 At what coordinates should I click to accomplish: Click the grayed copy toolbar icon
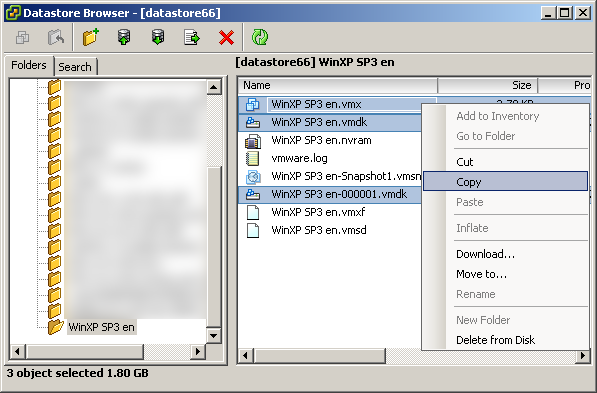[x=22, y=37]
